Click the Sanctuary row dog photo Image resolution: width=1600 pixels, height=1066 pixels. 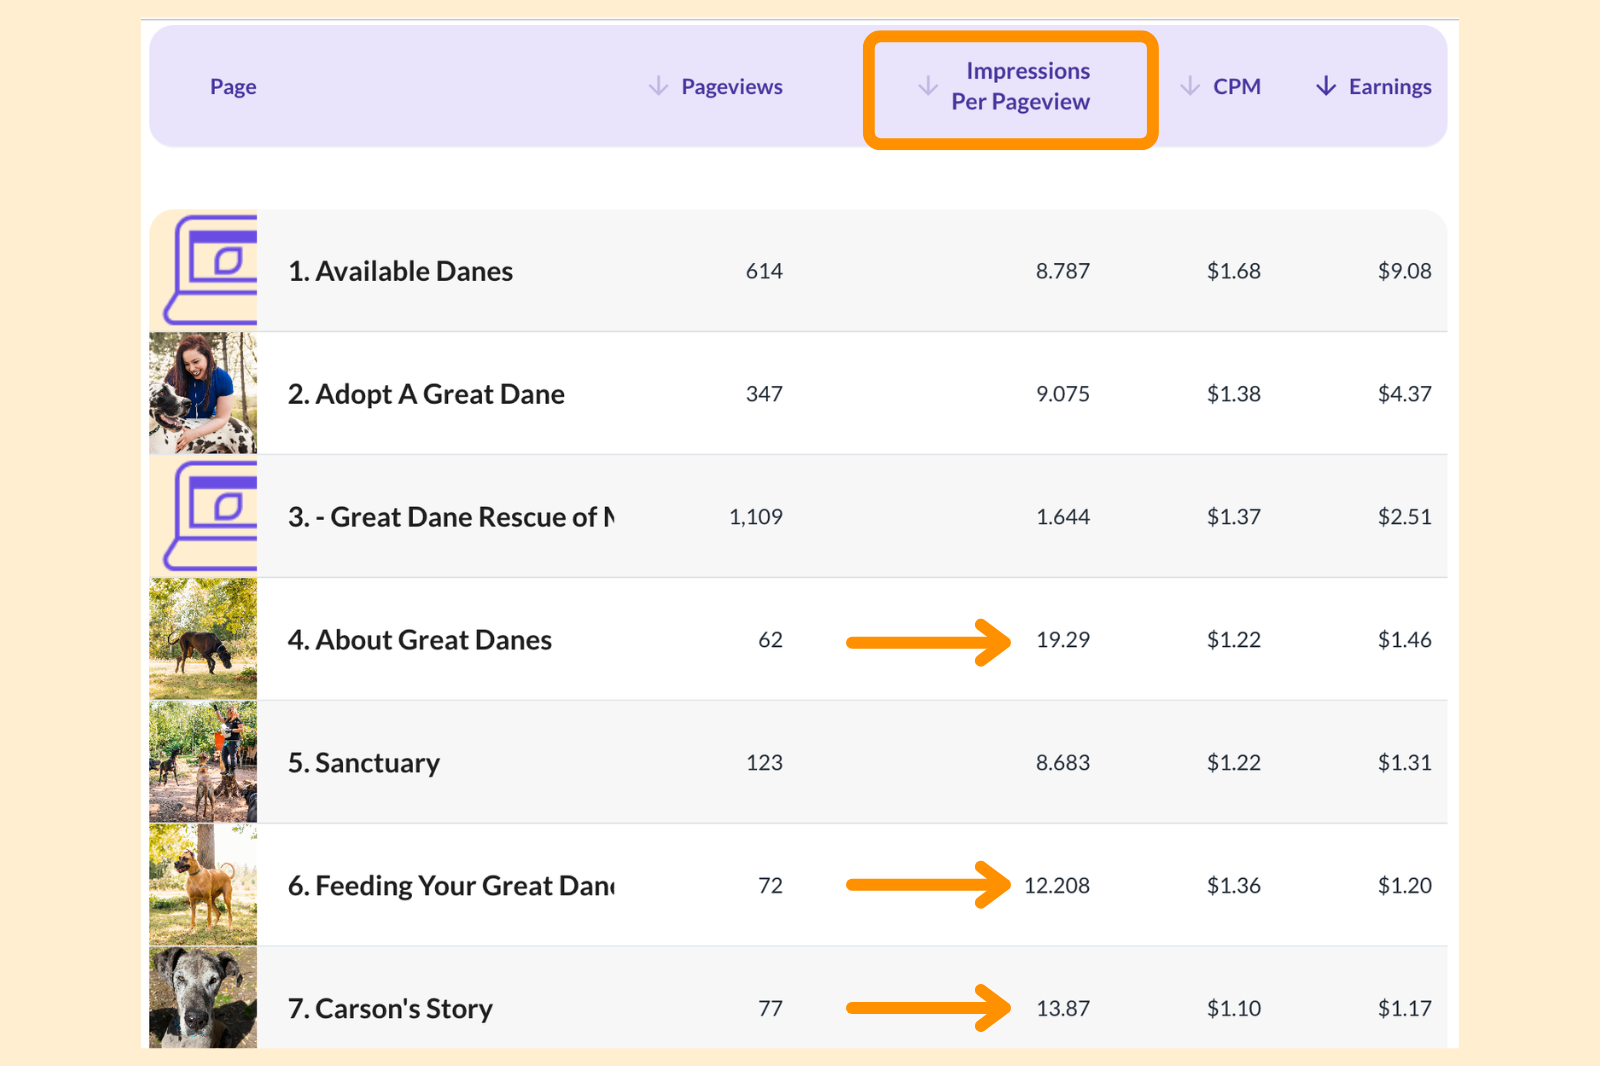pyautogui.click(x=204, y=762)
